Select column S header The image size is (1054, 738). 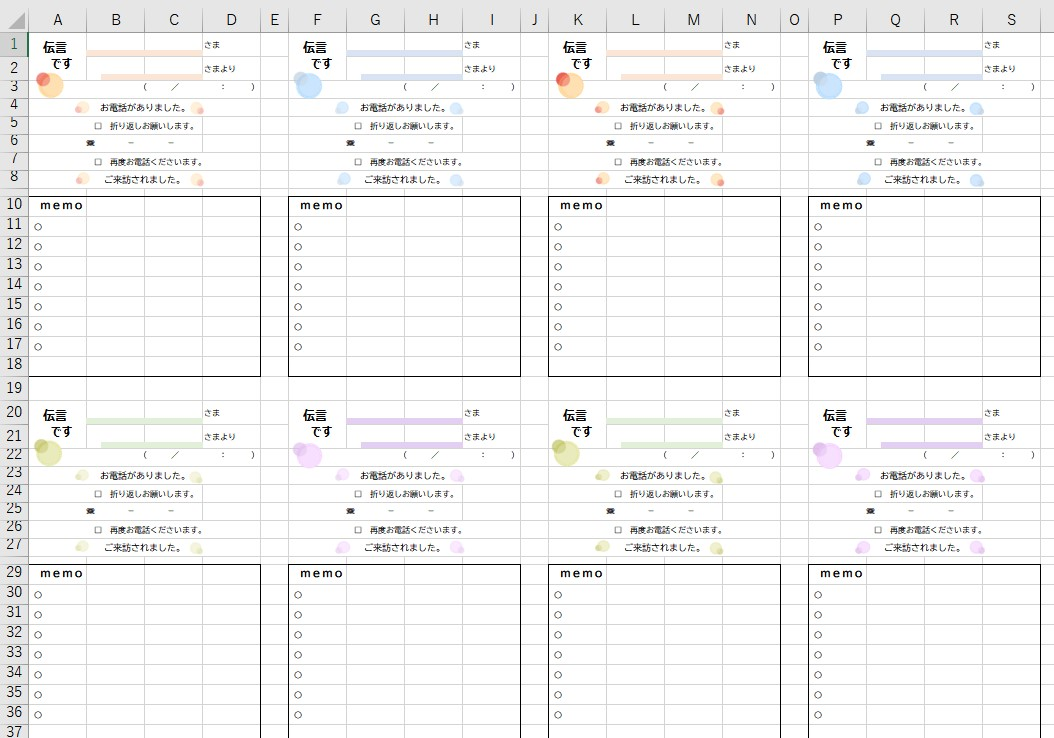1012,20
